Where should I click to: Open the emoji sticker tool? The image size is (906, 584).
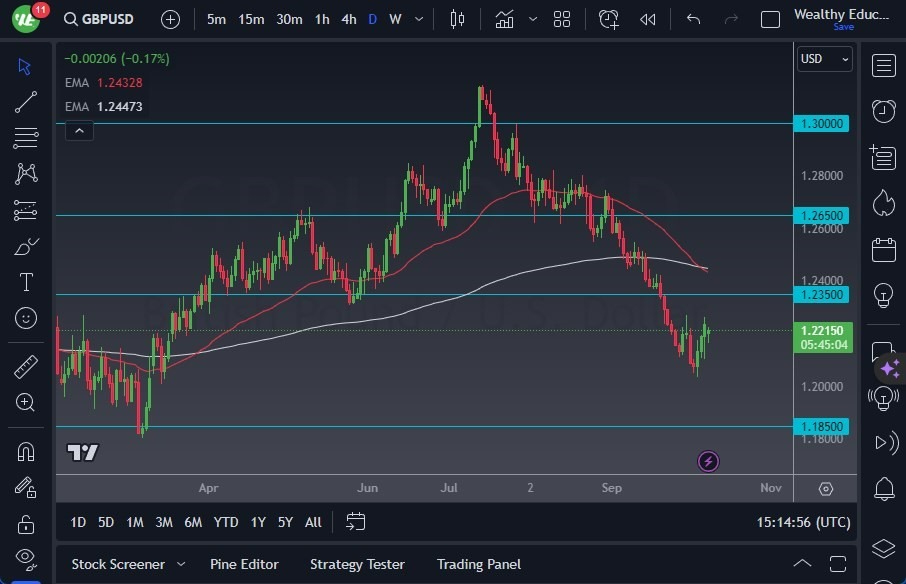pos(25,318)
